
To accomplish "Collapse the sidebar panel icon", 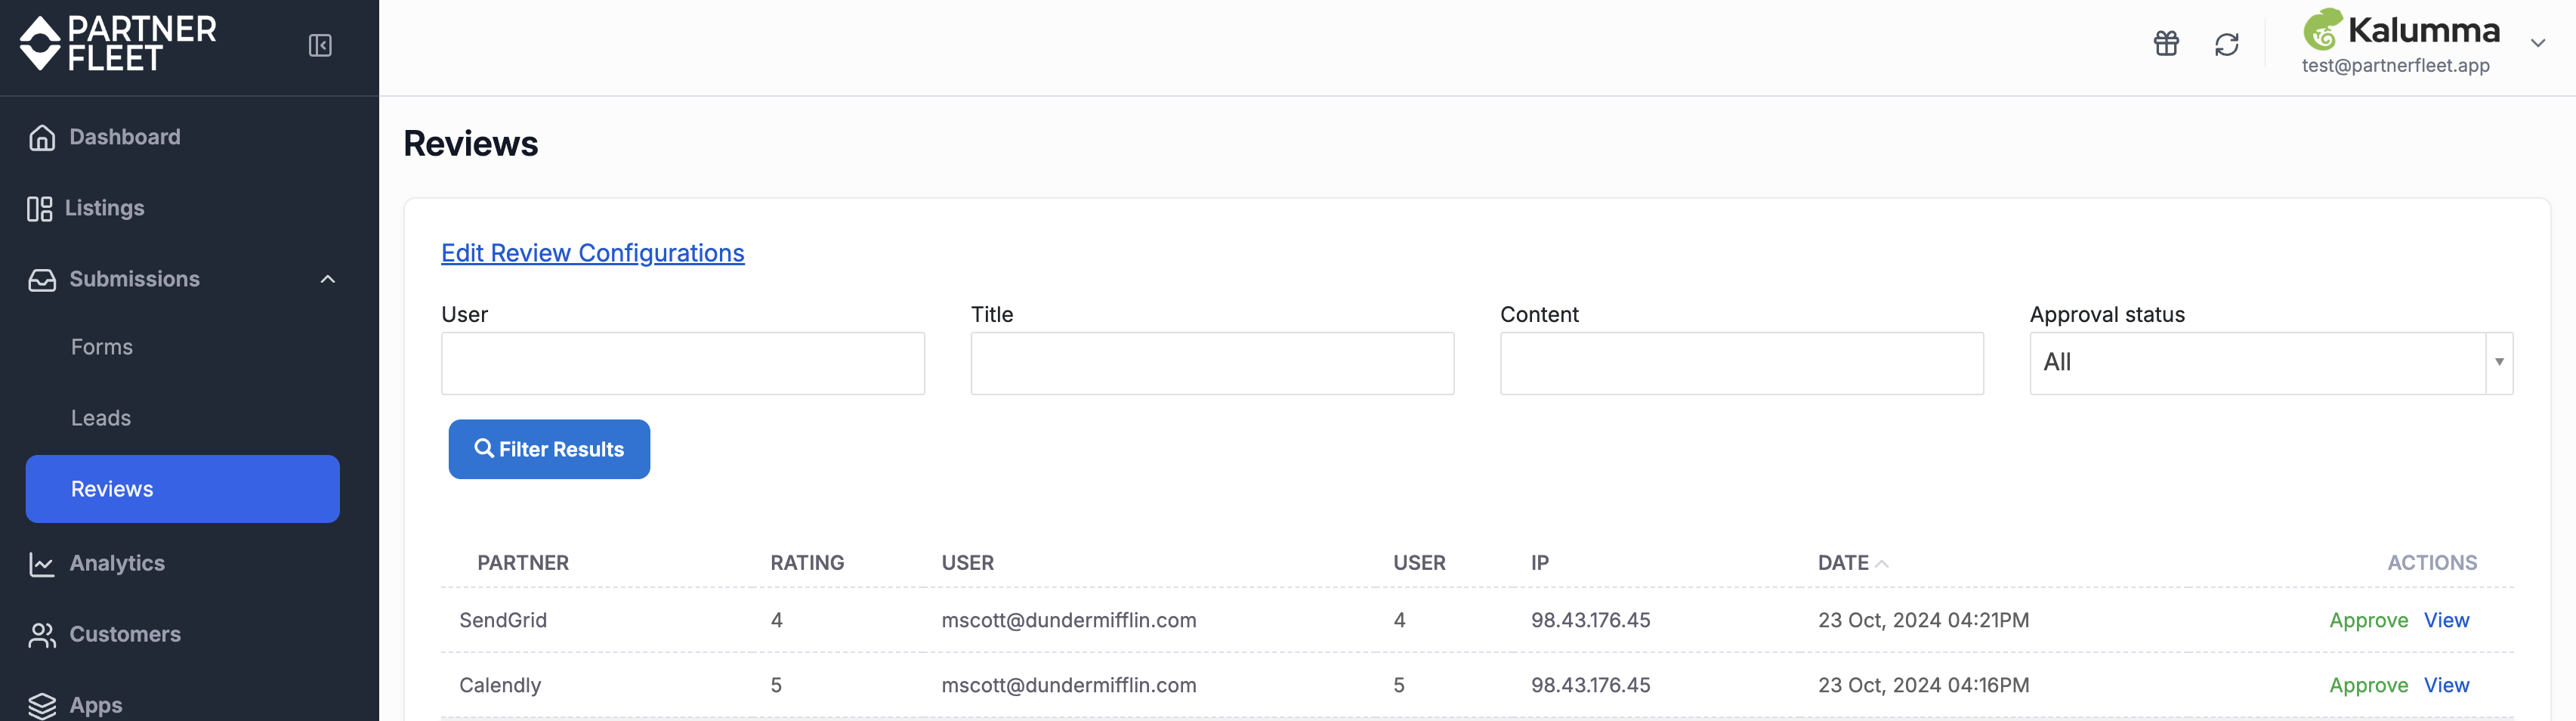I will tap(320, 45).
